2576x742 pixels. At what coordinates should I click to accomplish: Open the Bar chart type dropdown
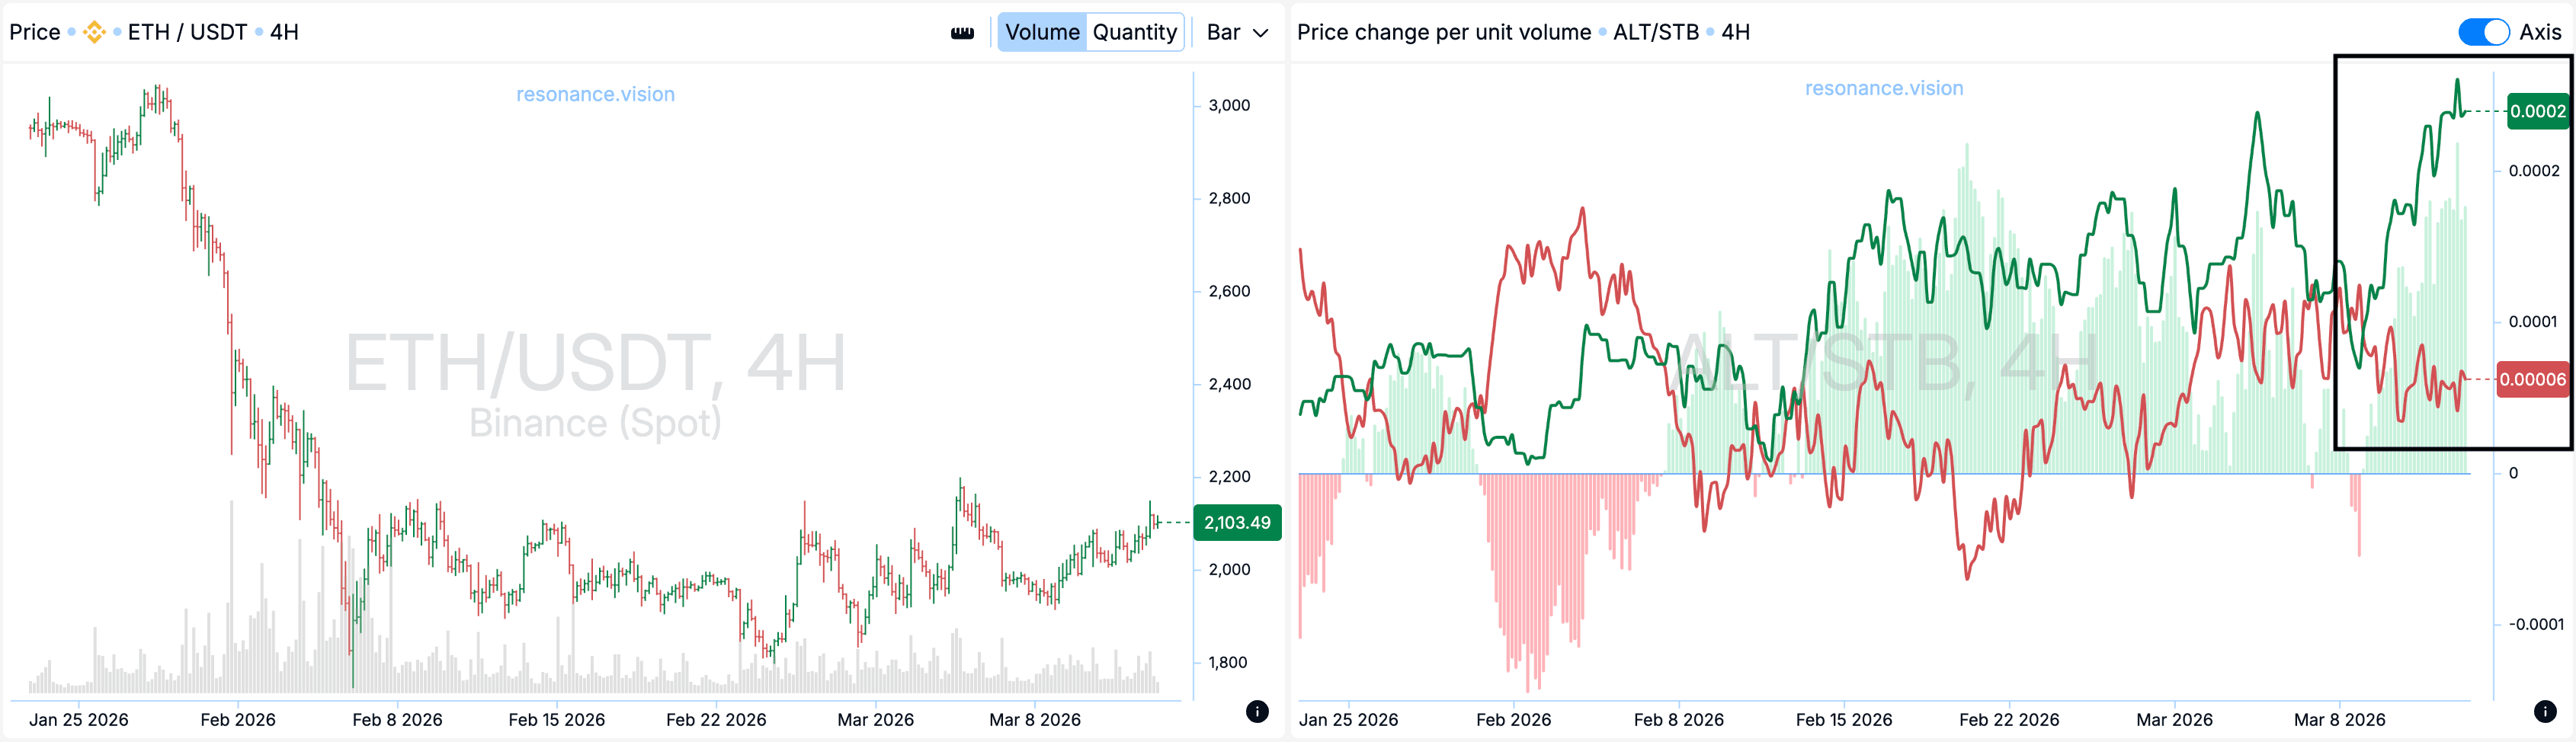click(1237, 32)
